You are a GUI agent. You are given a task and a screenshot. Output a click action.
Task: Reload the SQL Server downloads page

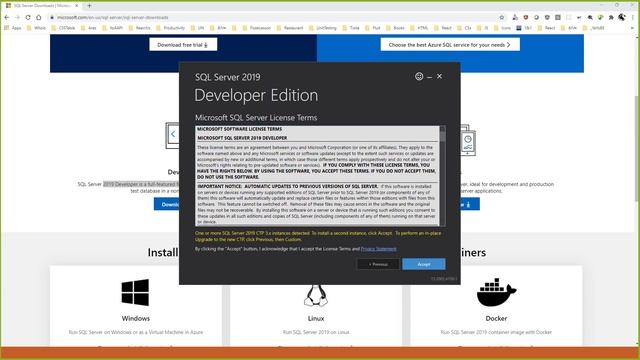(x=28, y=18)
